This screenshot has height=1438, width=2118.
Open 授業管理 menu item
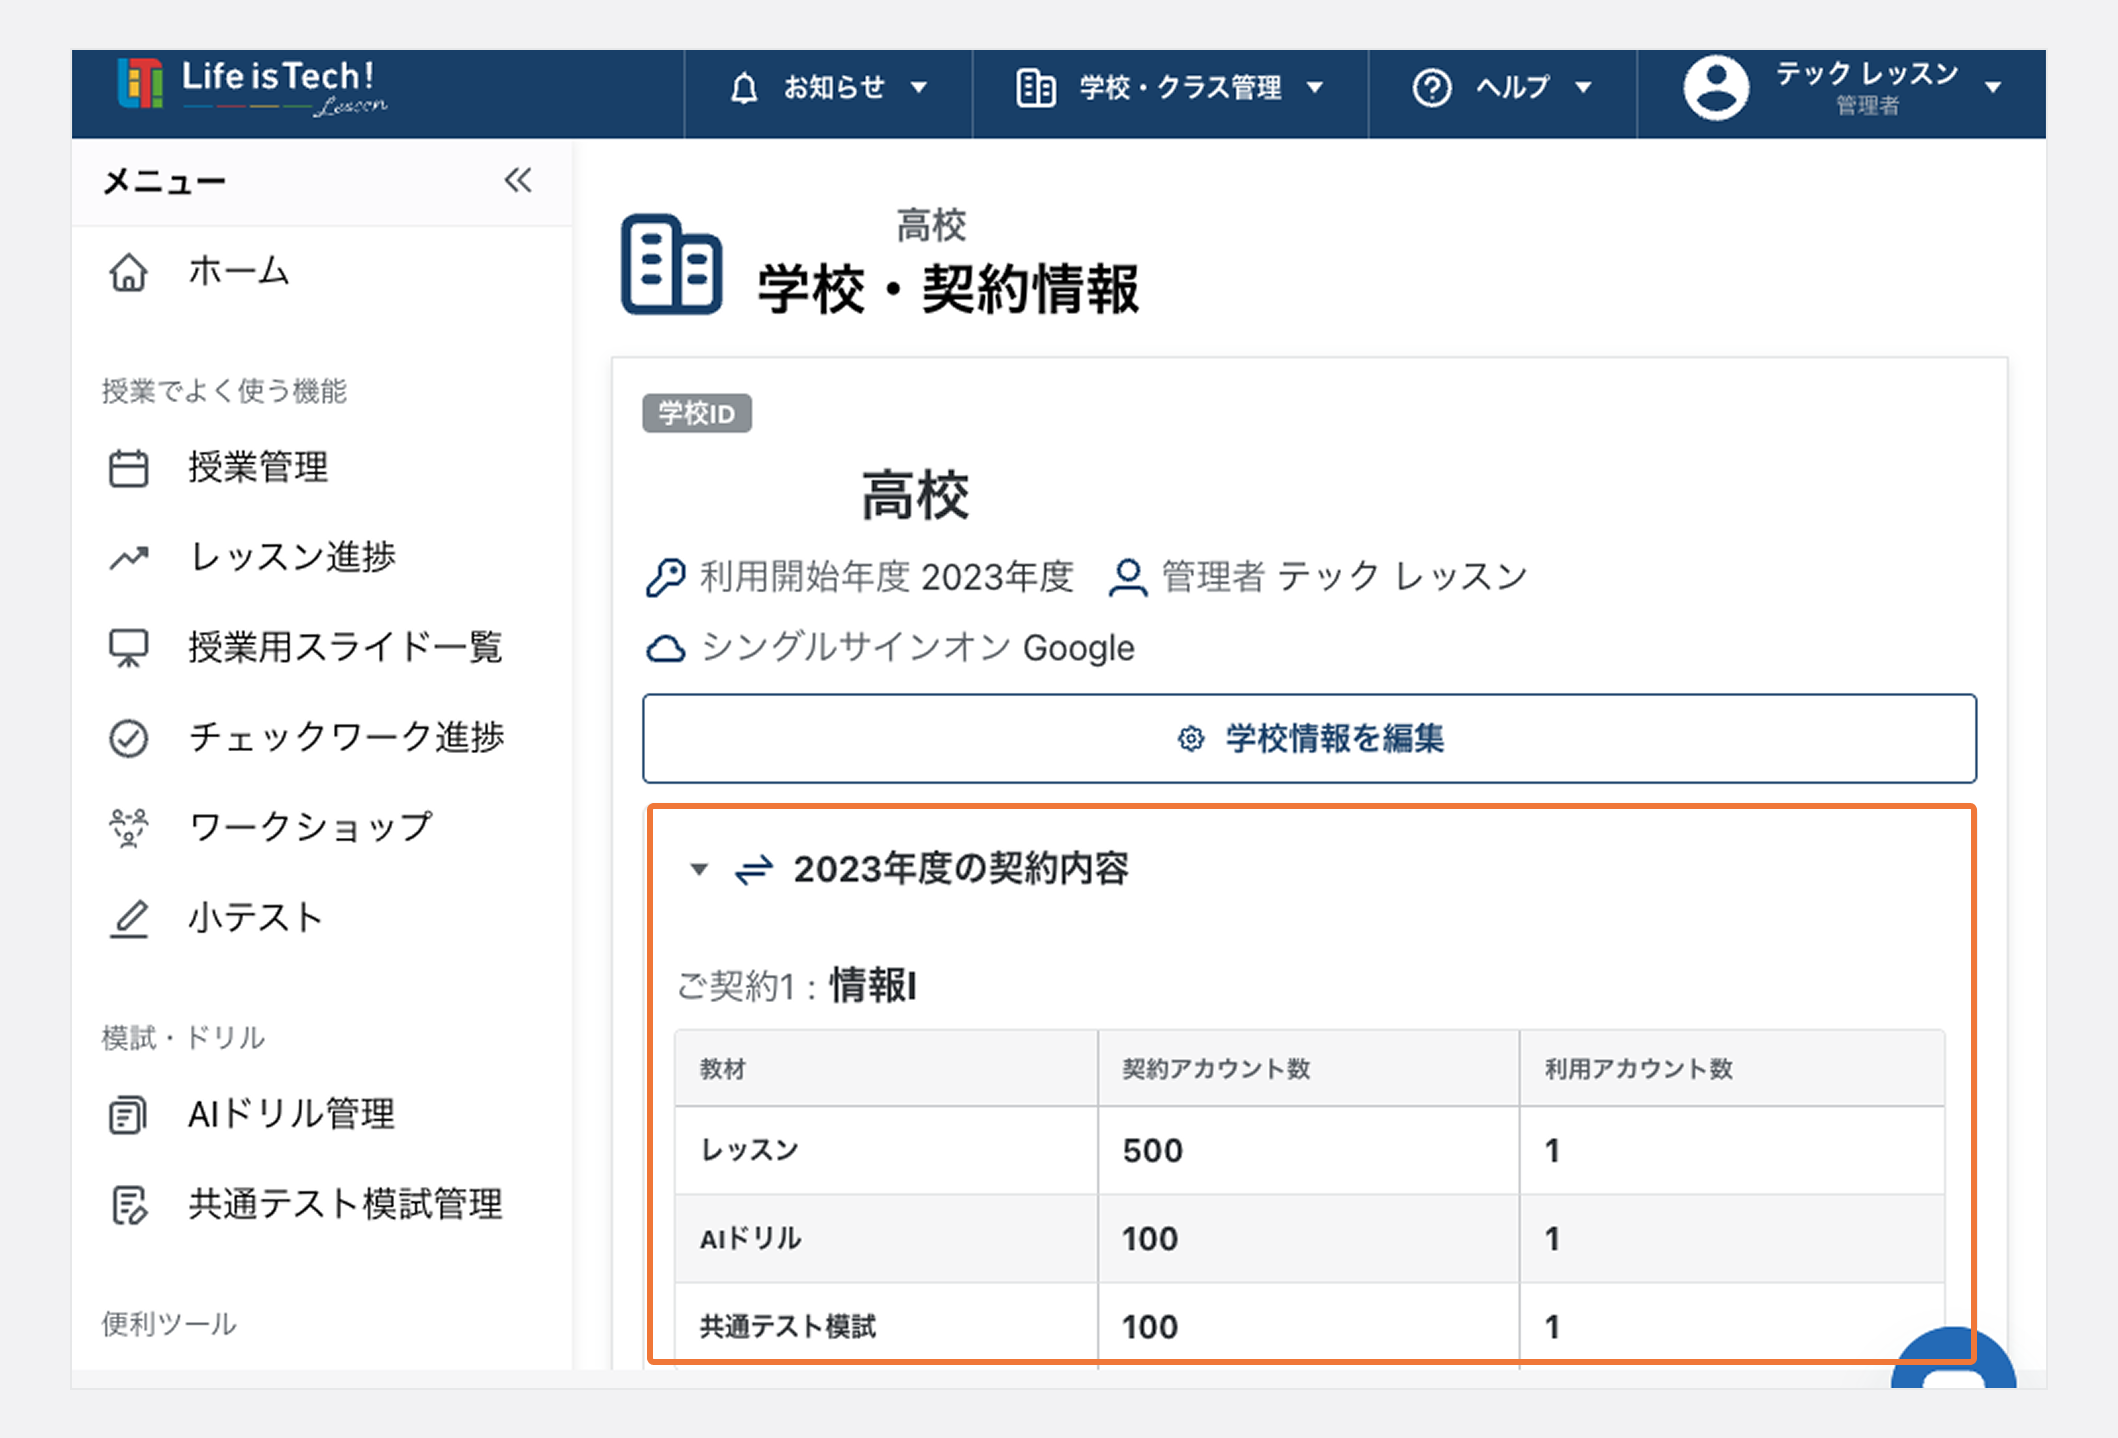click(258, 467)
